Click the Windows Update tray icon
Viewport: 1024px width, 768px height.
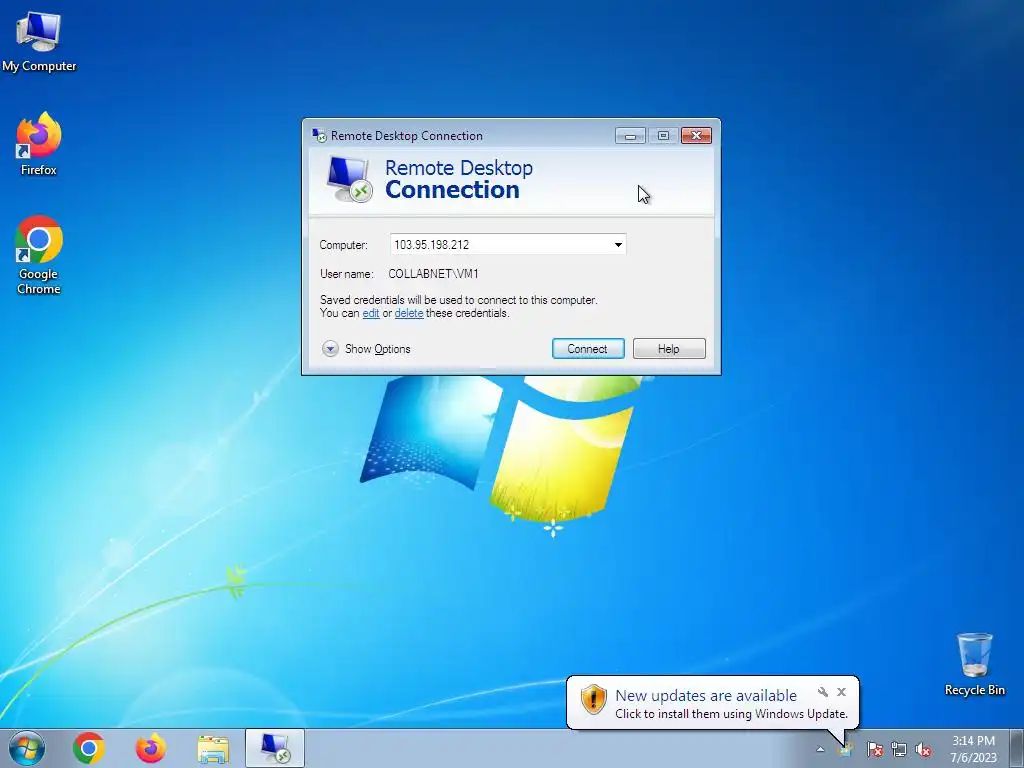pos(846,750)
